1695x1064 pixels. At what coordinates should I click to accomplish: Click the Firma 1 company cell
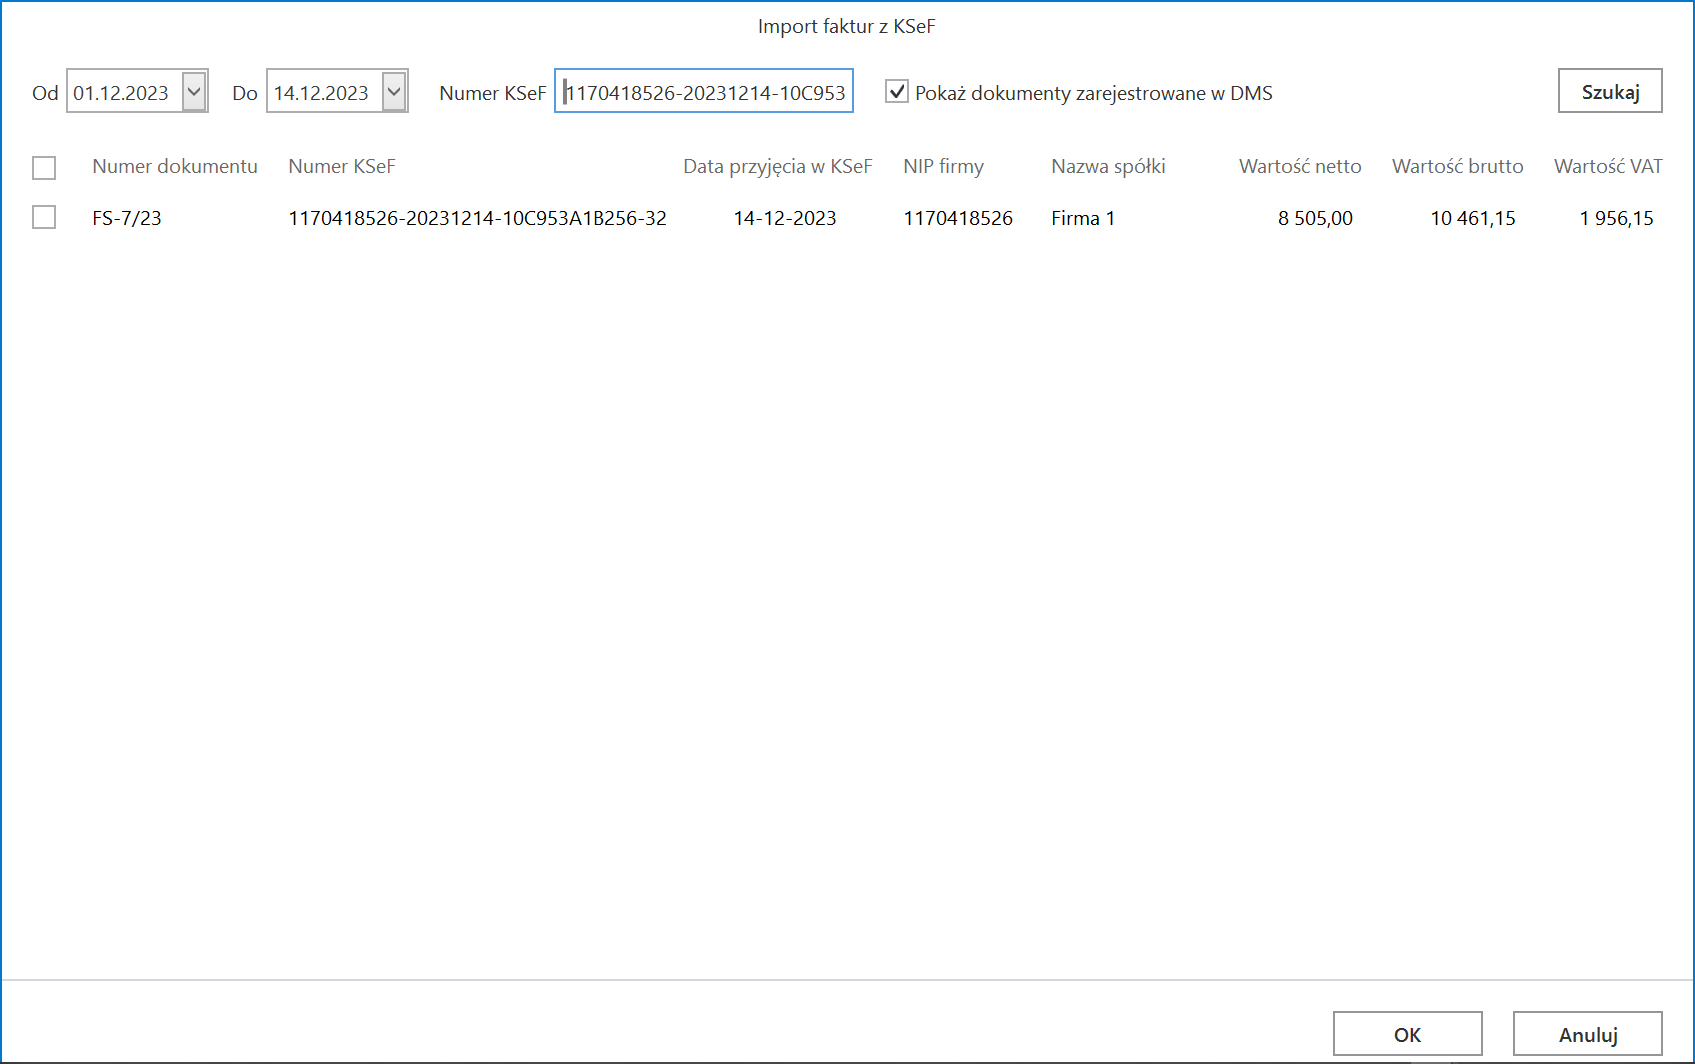[x=1083, y=218]
